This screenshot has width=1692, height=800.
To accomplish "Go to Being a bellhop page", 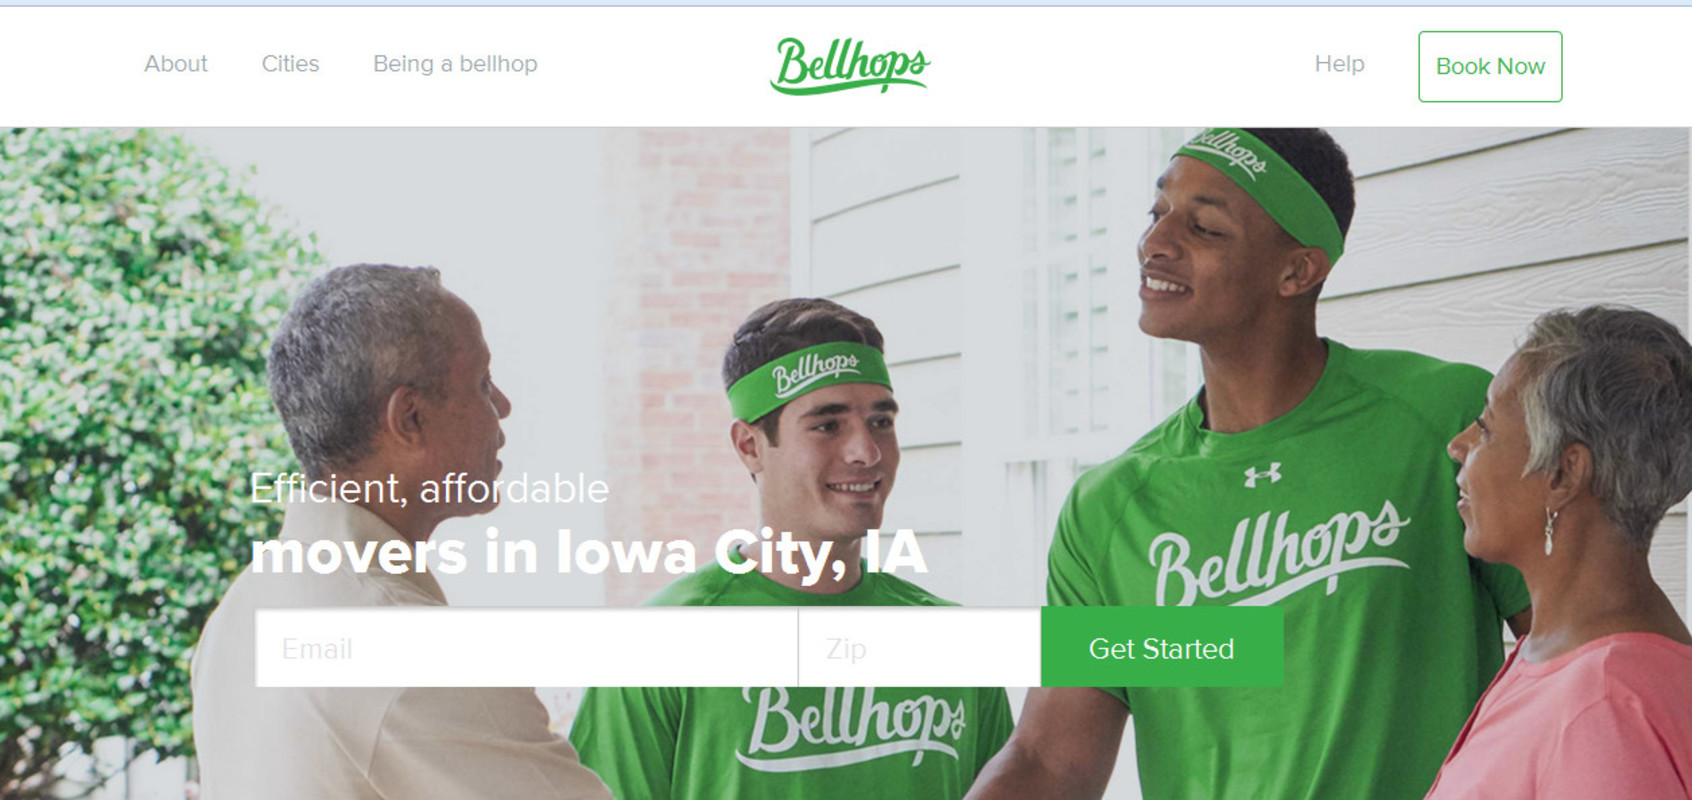I will [x=455, y=64].
